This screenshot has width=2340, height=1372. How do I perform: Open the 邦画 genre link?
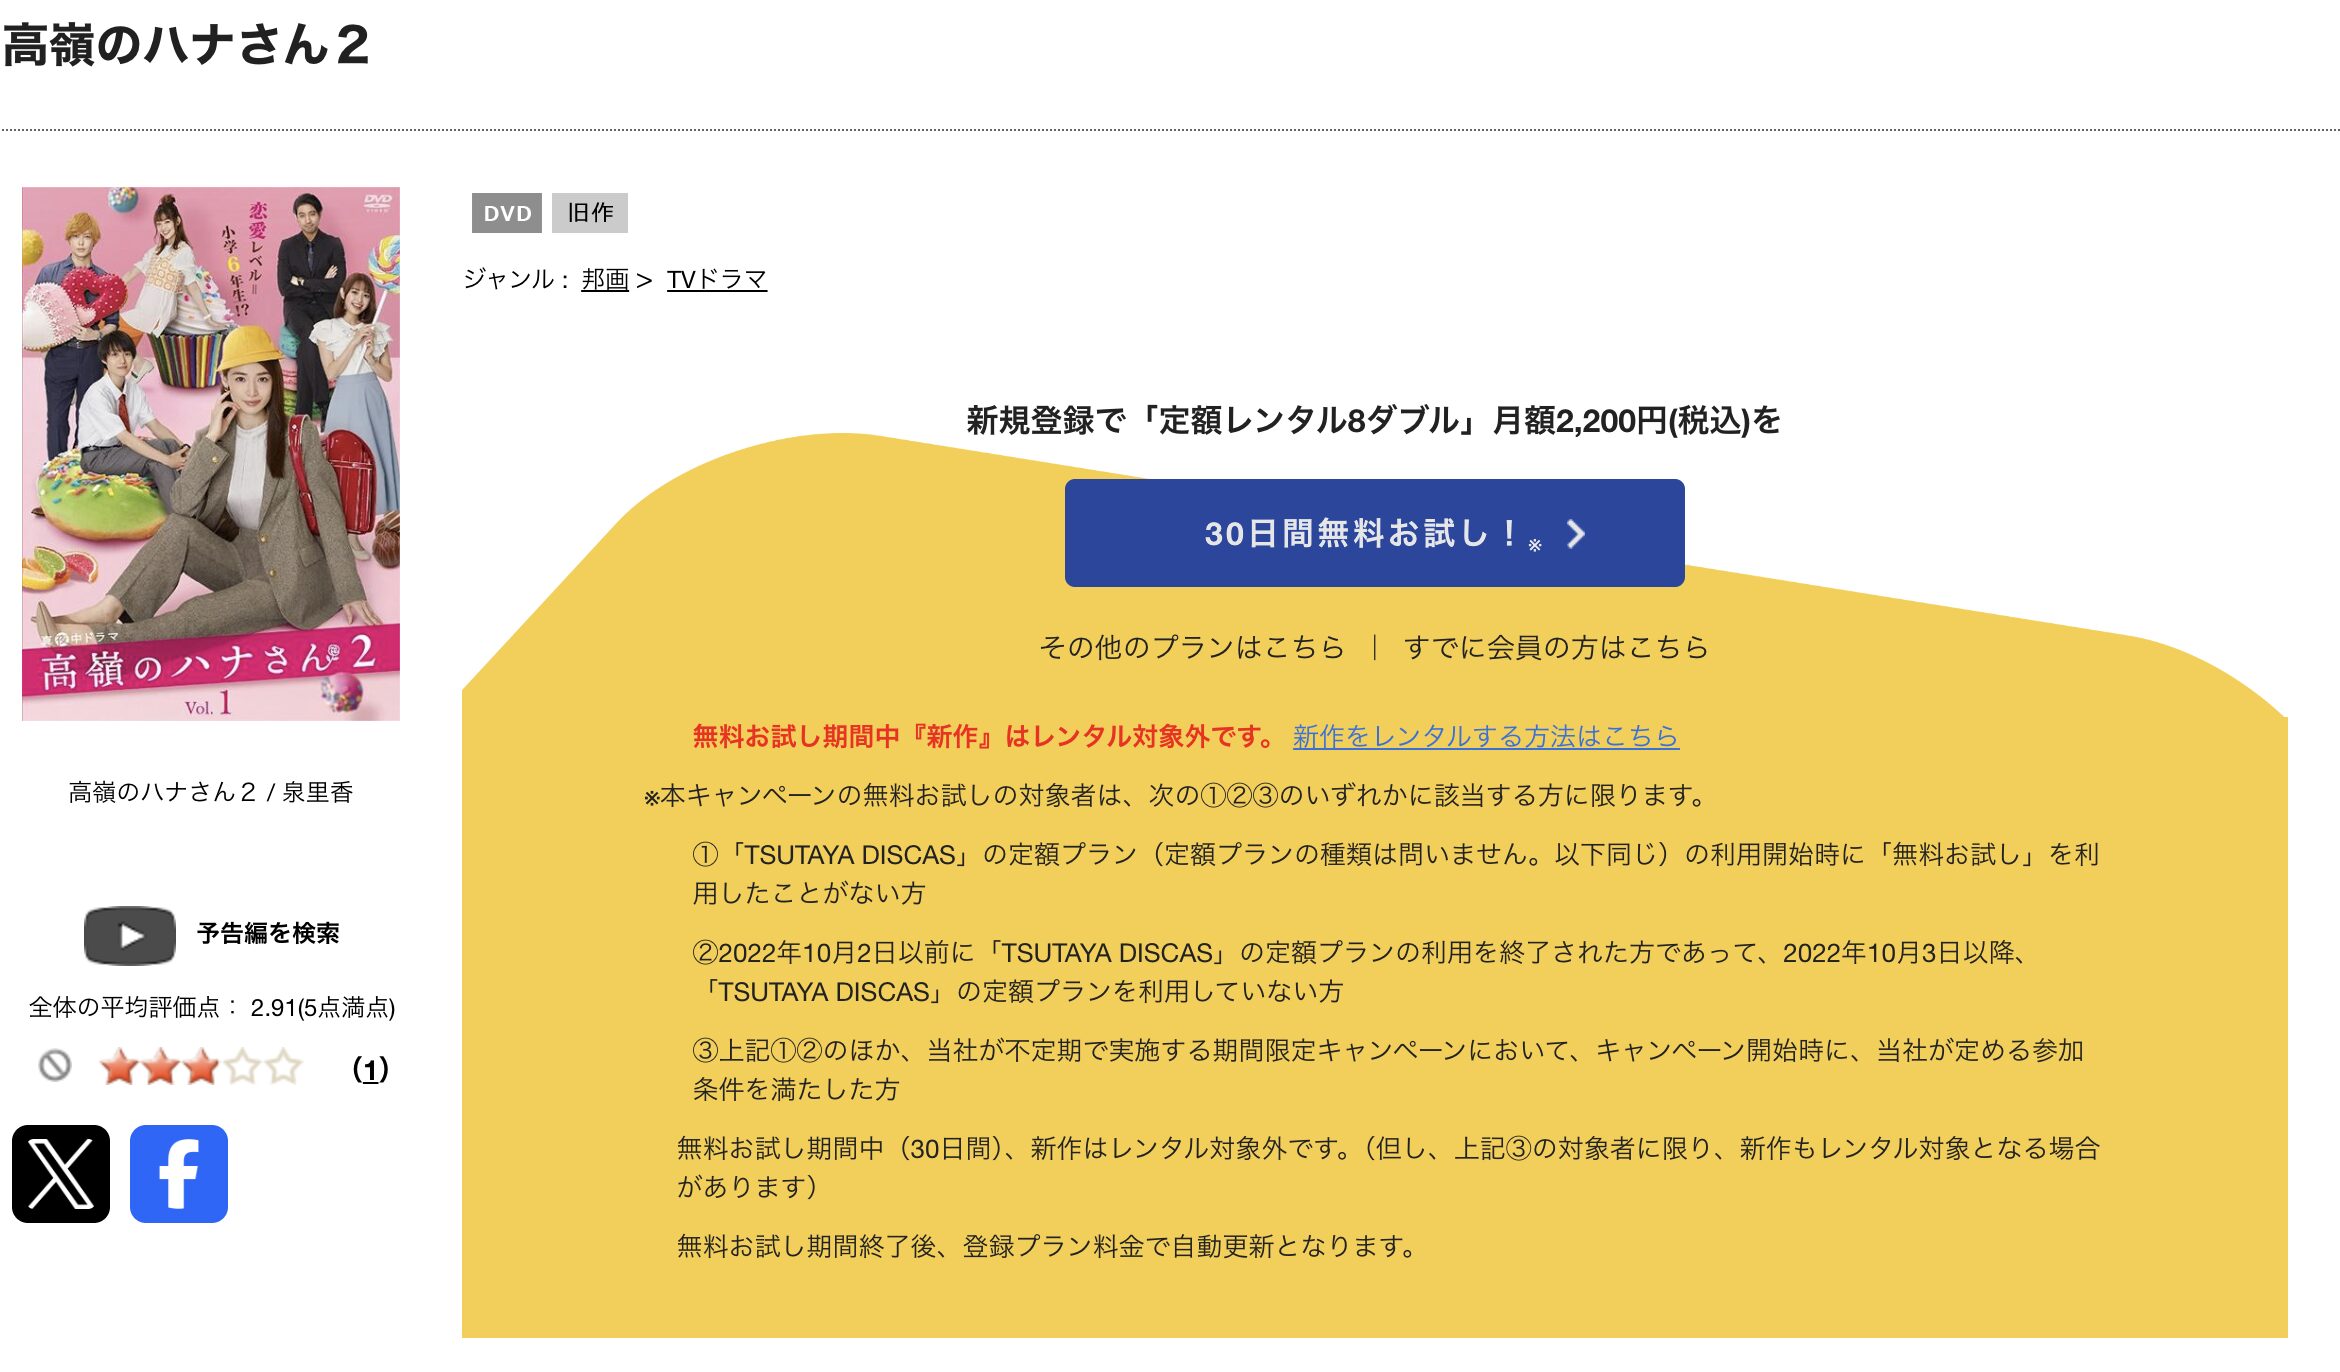click(605, 279)
